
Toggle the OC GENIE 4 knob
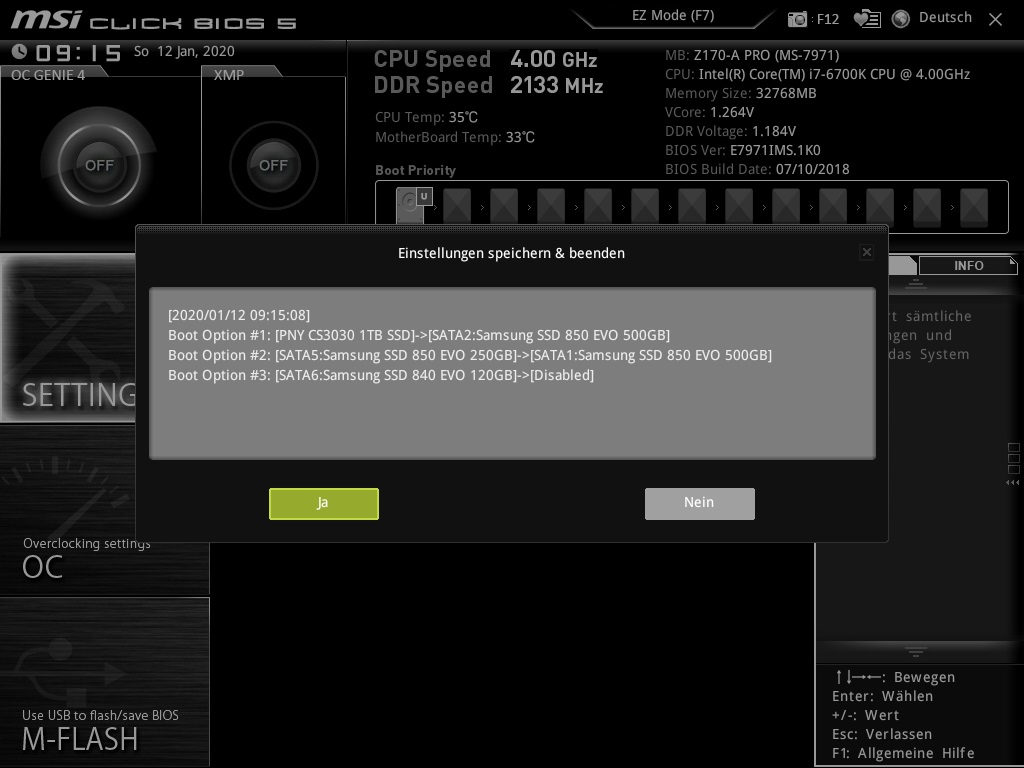coord(99,165)
